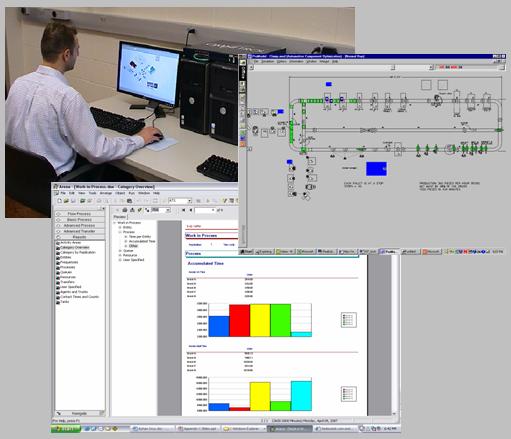Open the Tools menu in Arena
Viewport: 511px width, 439px height.
pos(92,193)
